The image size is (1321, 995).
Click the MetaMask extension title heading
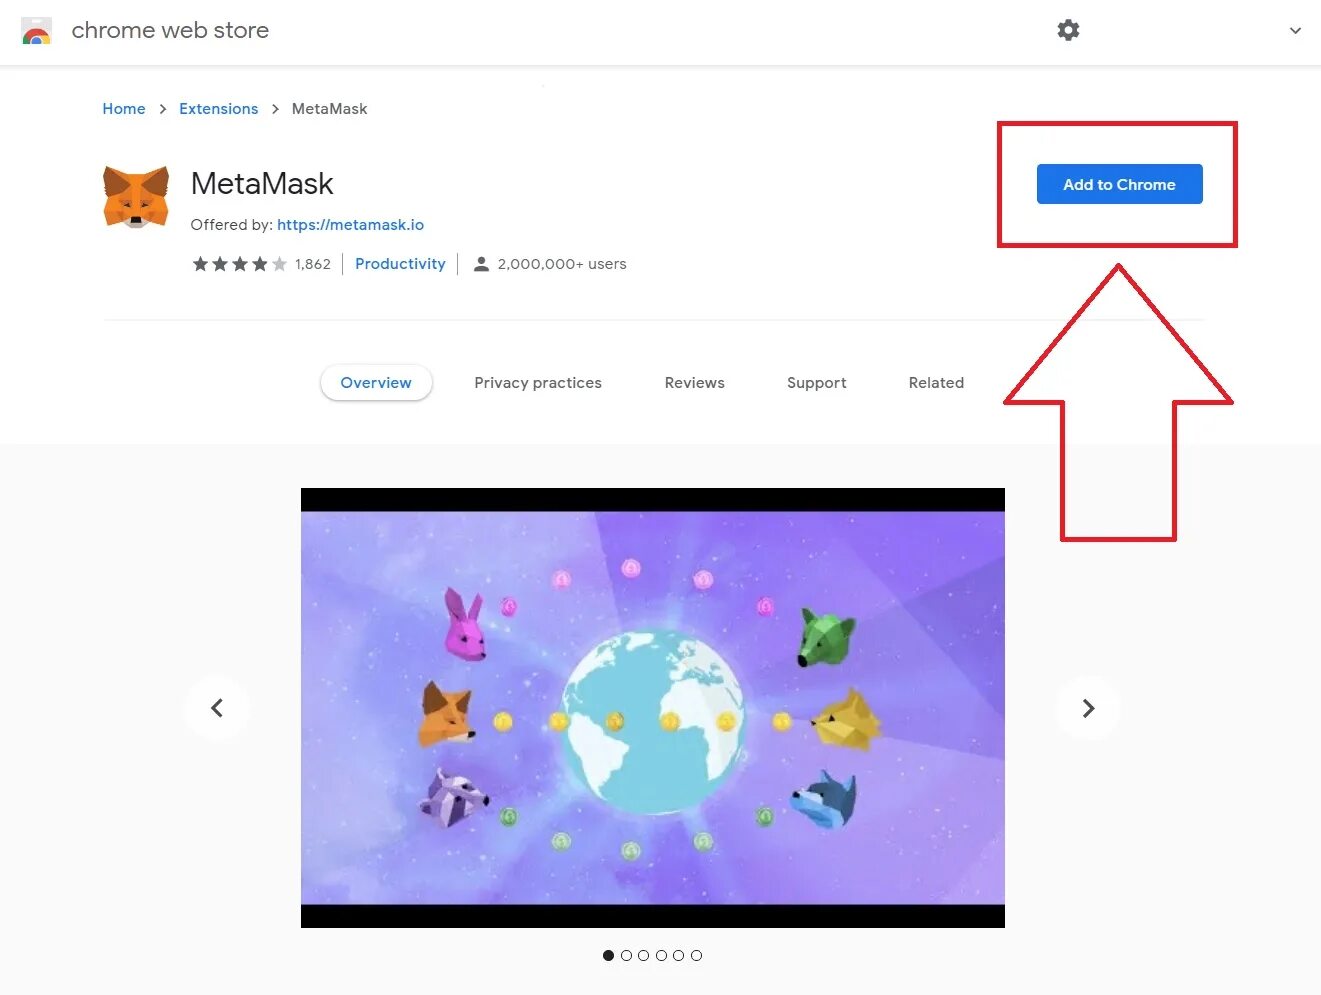point(262,183)
